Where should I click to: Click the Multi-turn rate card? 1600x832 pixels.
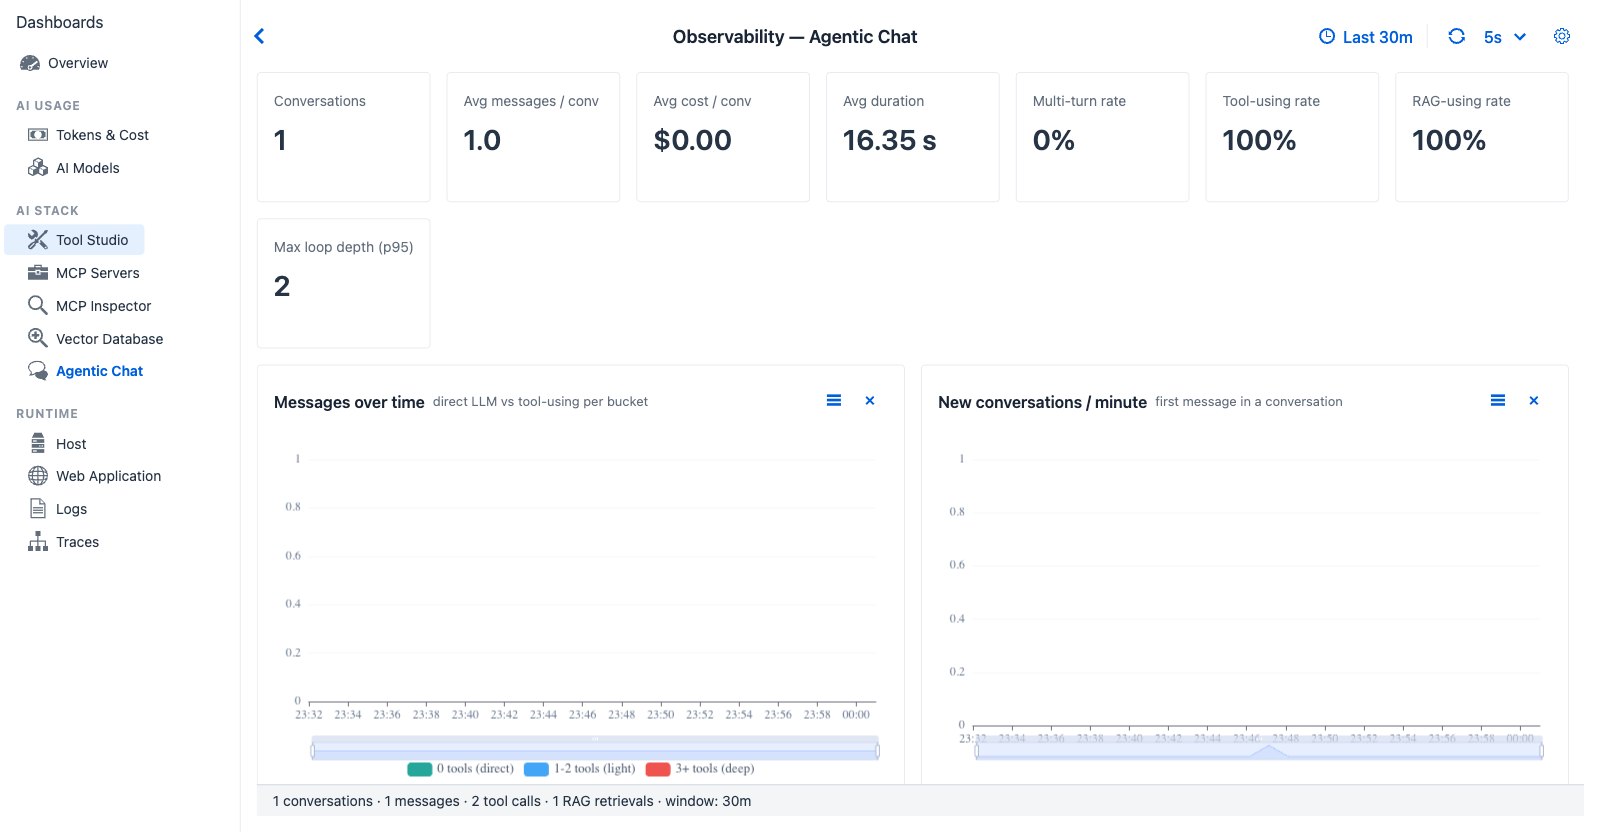click(x=1102, y=137)
